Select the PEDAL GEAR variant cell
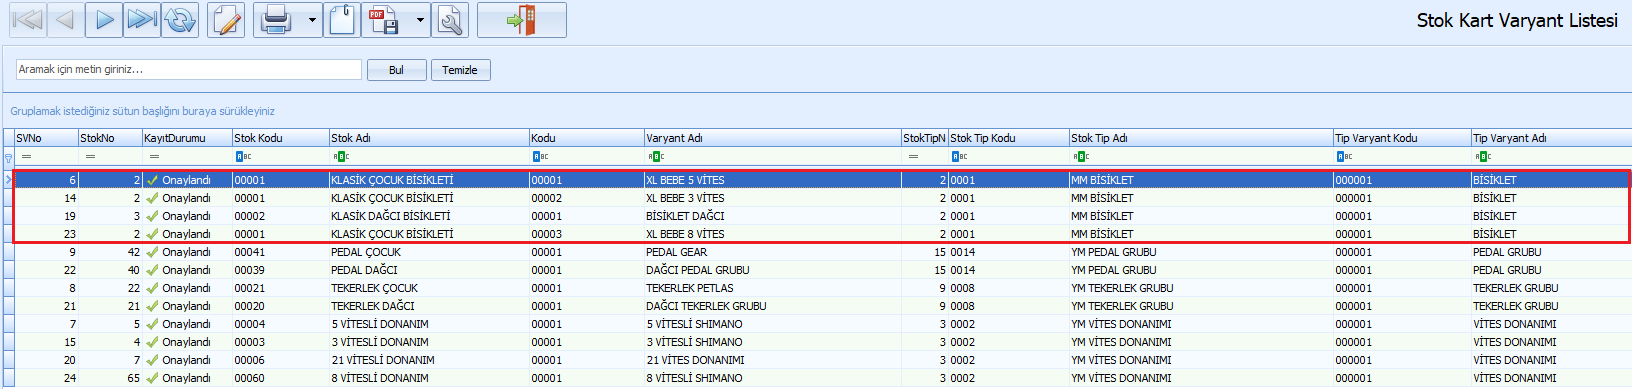1632x389 pixels. (x=772, y=252)
